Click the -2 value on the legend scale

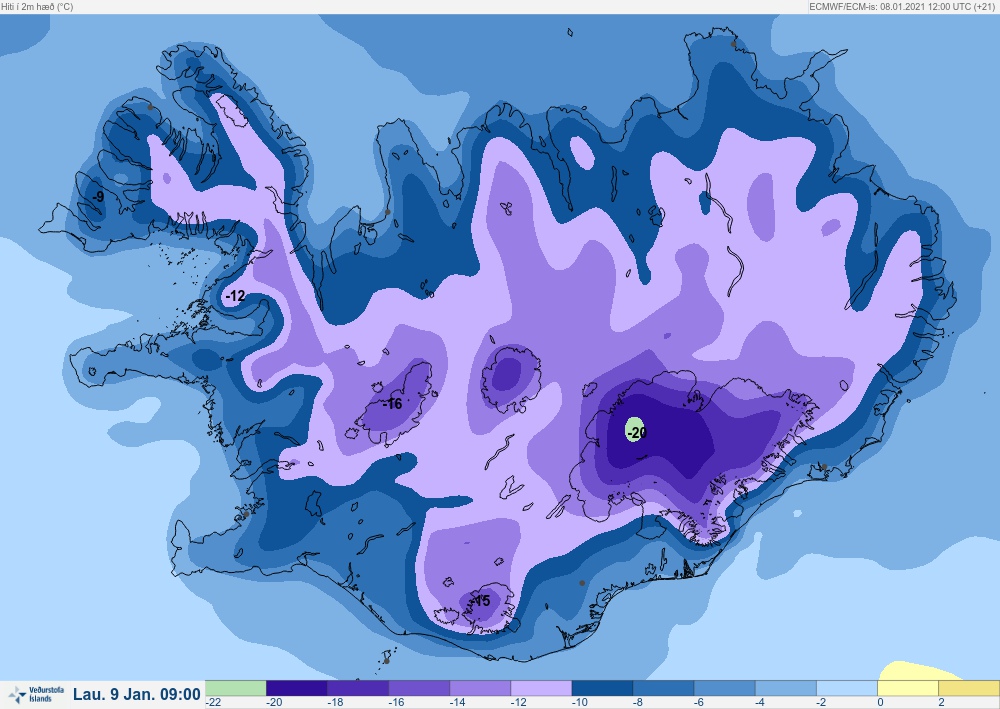pyautogui.click(x=822, y=703)
